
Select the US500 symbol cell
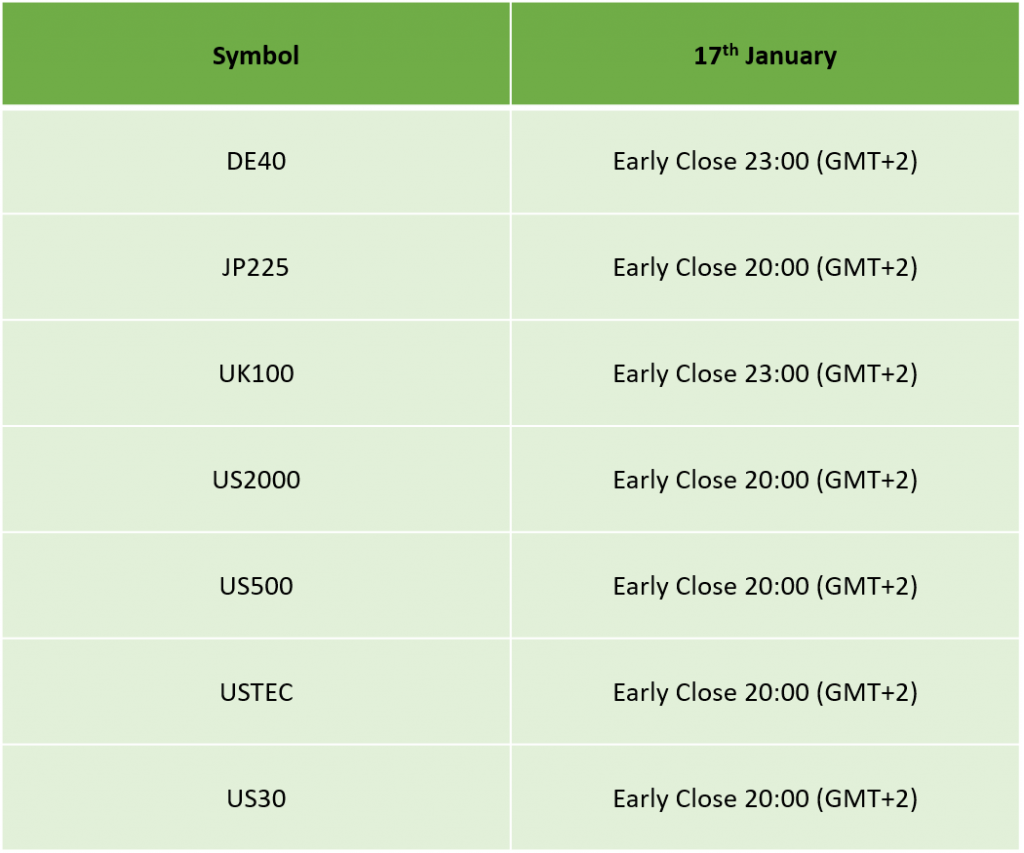(256, 586)
